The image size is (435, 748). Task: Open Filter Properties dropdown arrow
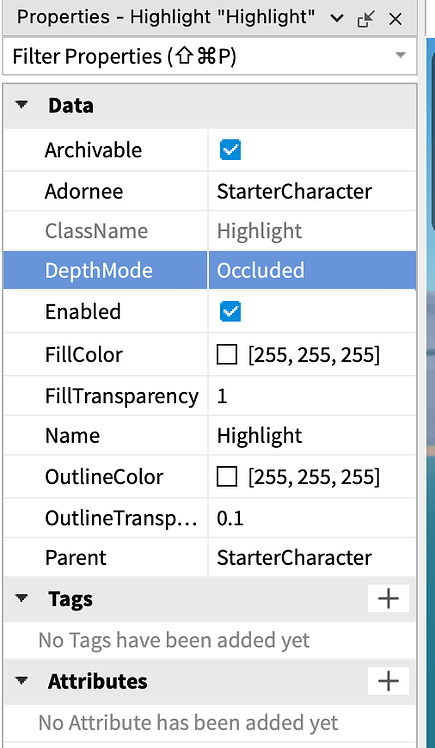point(400,55)
